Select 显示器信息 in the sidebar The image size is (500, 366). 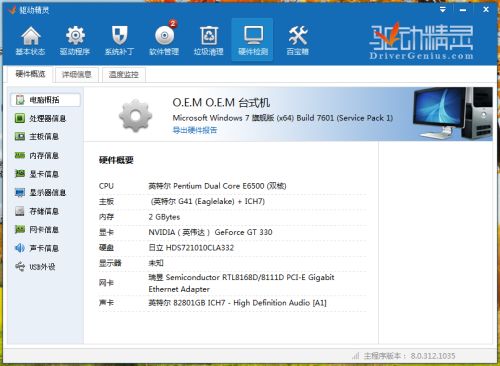48,192
